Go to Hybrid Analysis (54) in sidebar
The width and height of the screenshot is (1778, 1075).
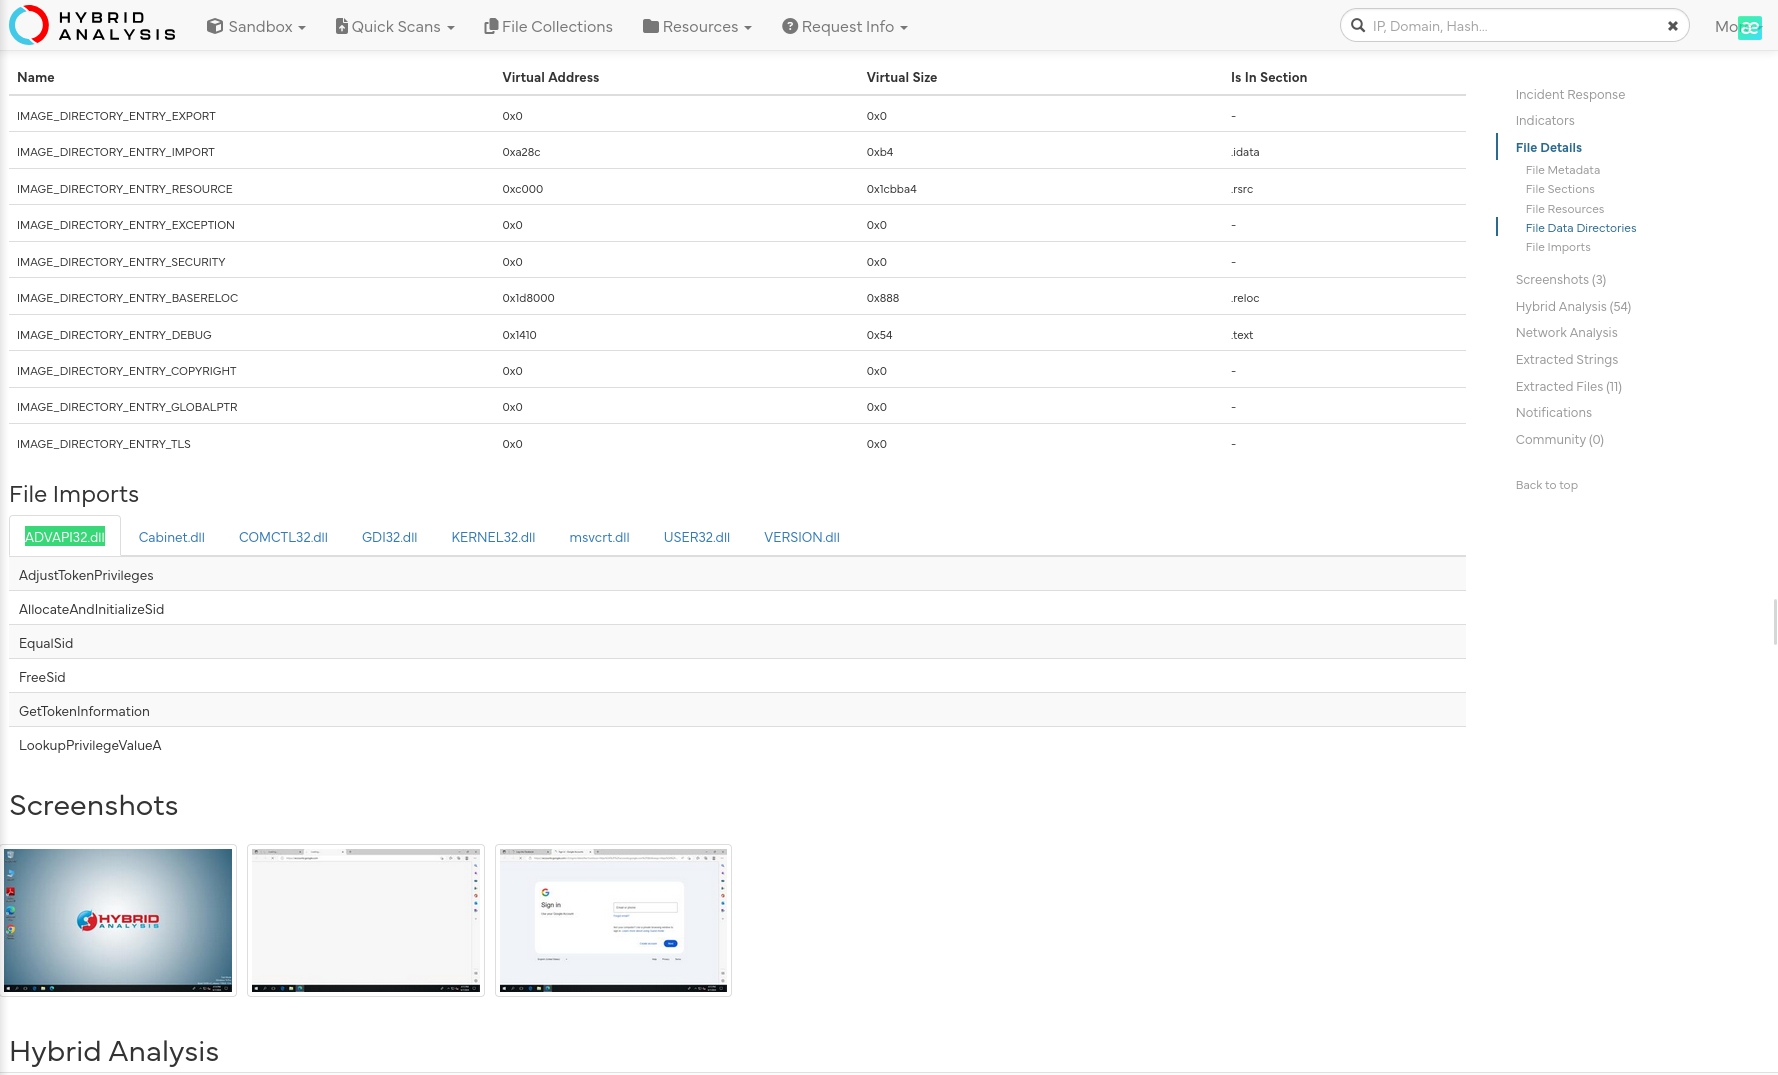pos(1573,307)
